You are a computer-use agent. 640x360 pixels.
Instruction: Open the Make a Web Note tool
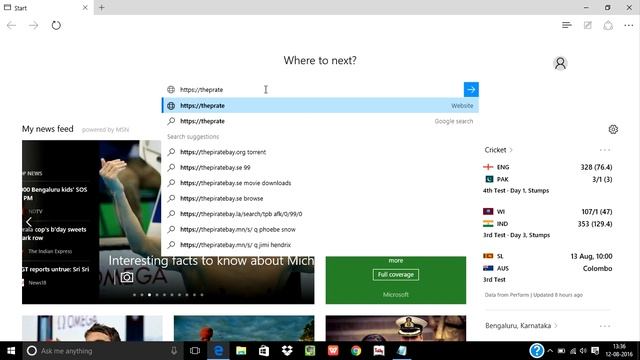pos(588,25)
